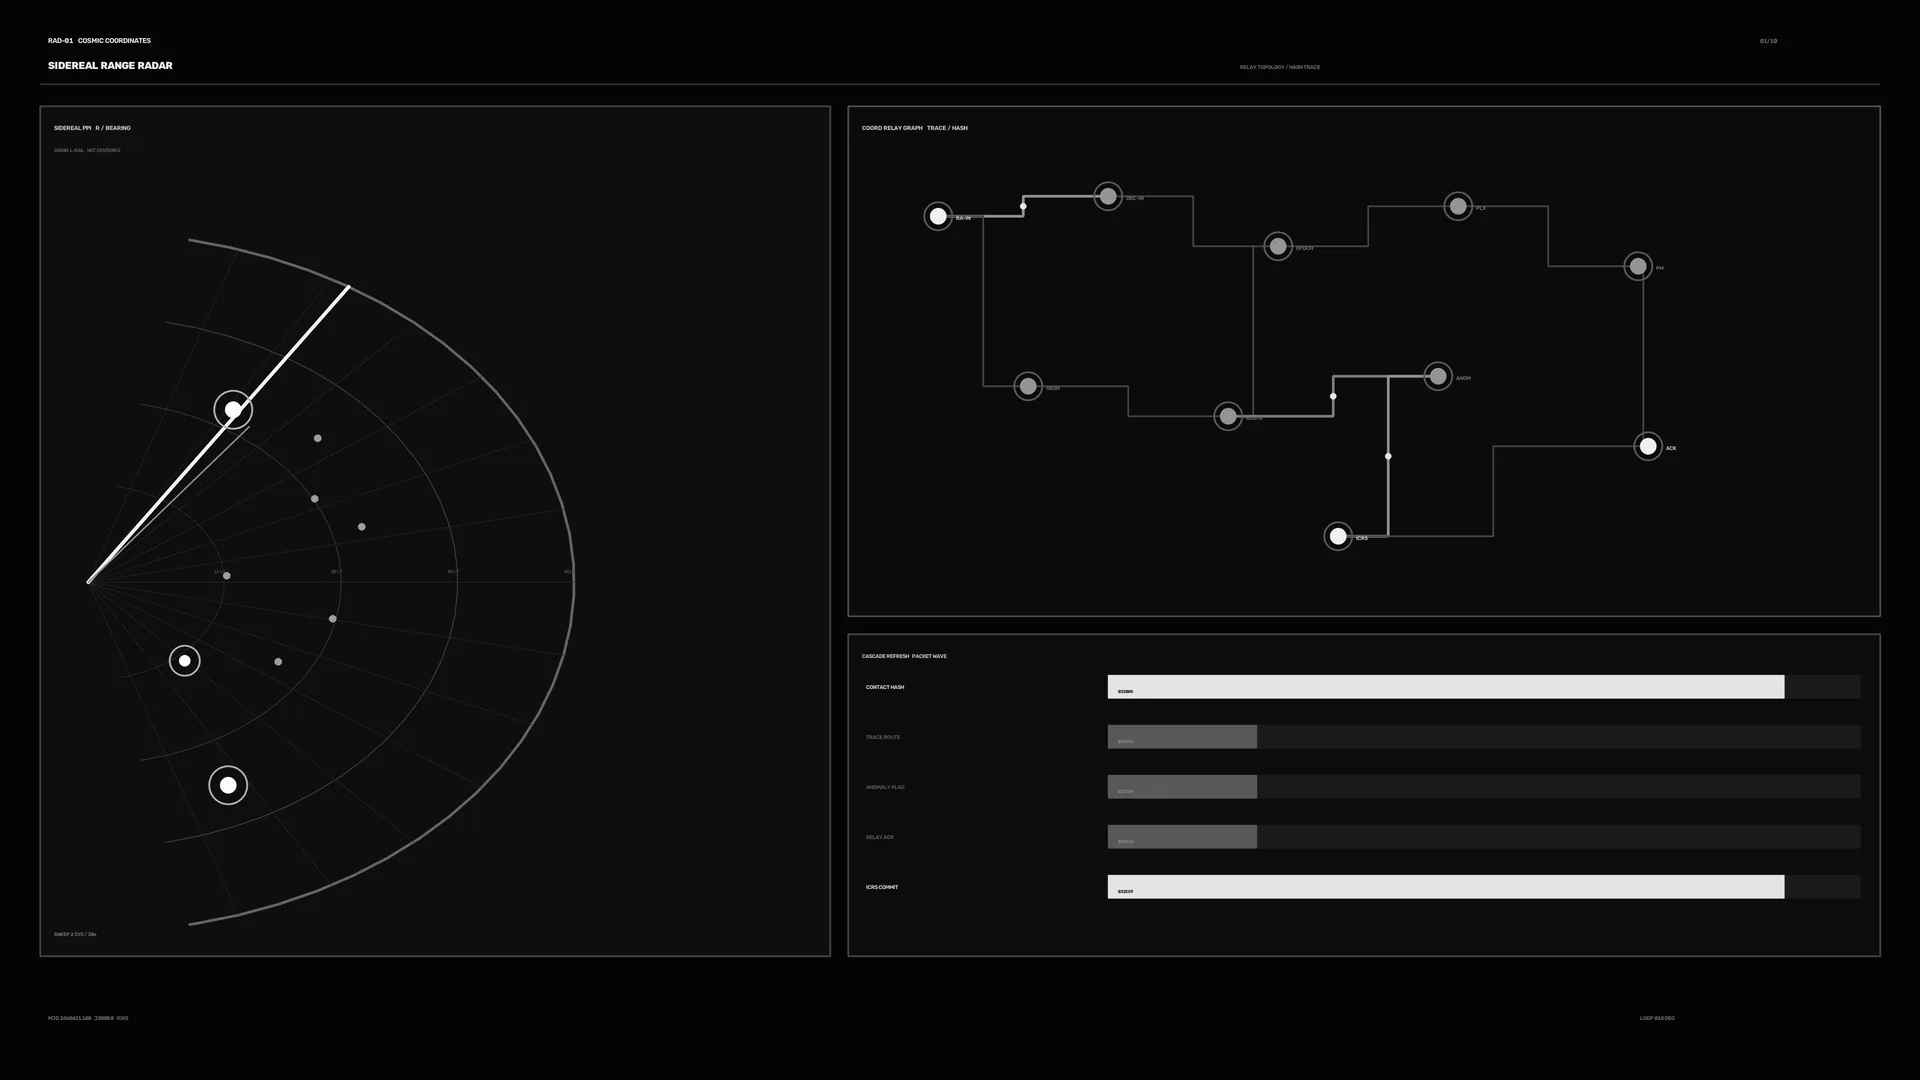The image size is (1920, 1080).
Task: Select ringed radar contact on sweep line
Action: 233,410
